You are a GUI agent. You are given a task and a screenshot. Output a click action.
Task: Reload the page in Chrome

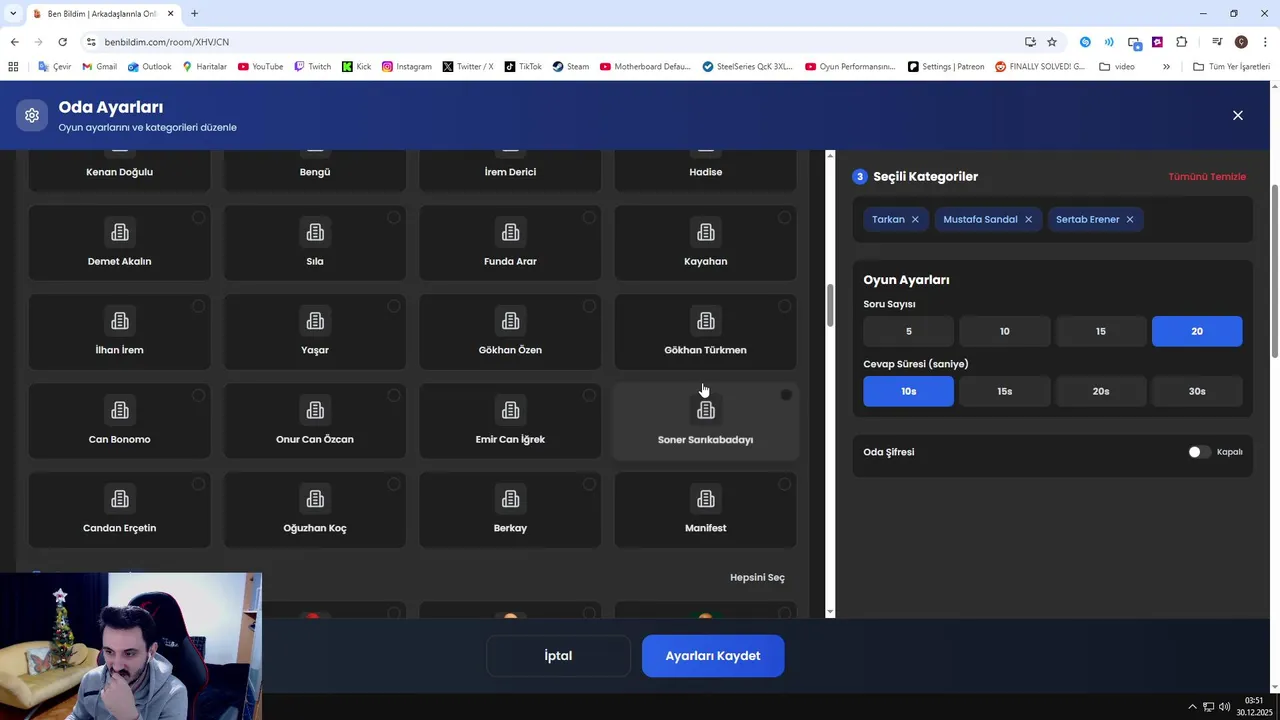coord(62,42)
